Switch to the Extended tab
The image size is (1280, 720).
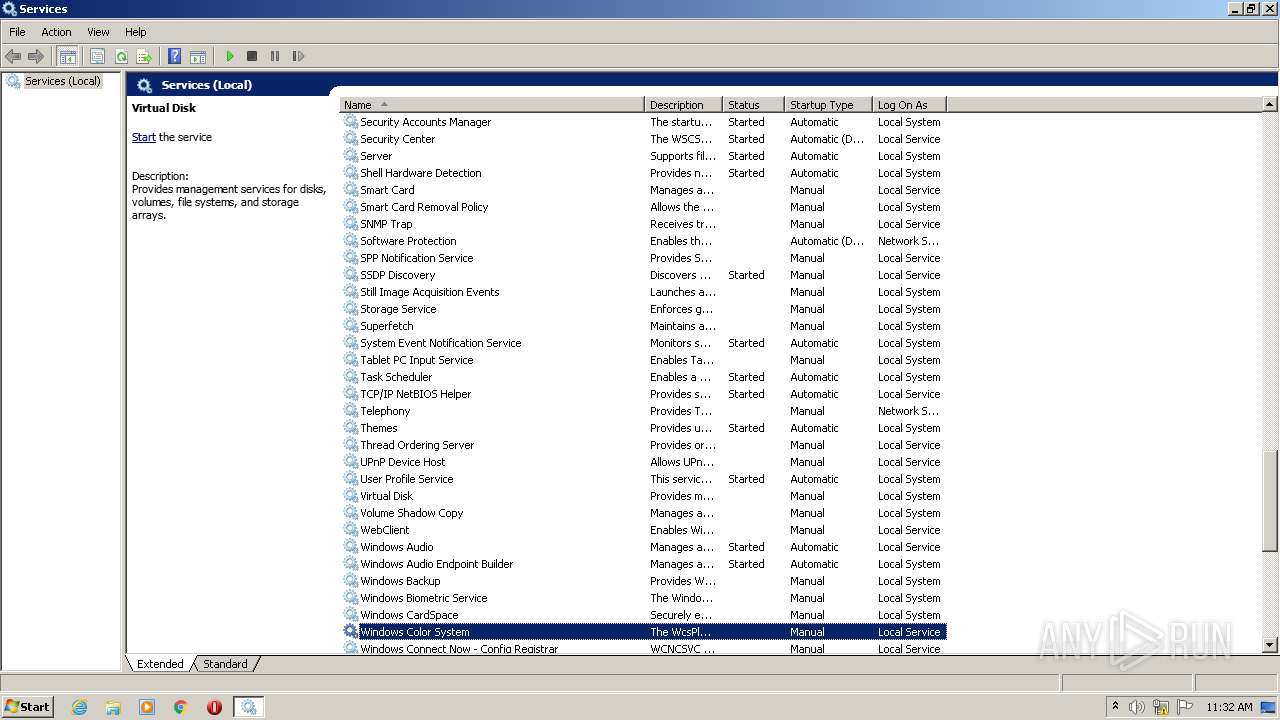point(160,664)
